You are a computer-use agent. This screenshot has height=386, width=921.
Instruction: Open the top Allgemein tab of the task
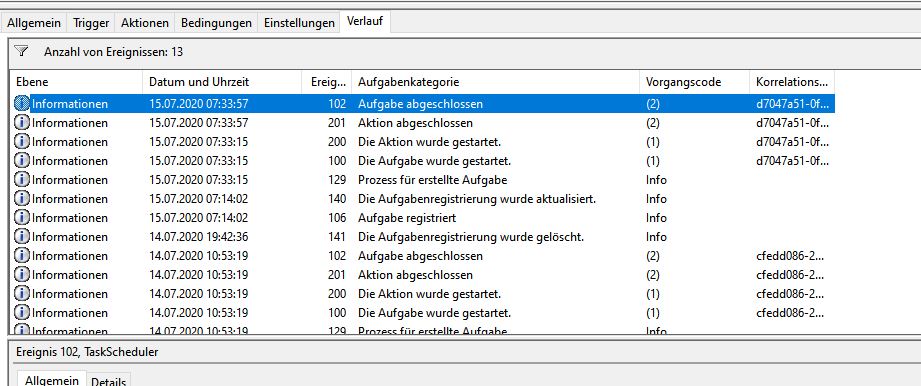(x=34, y=23)
